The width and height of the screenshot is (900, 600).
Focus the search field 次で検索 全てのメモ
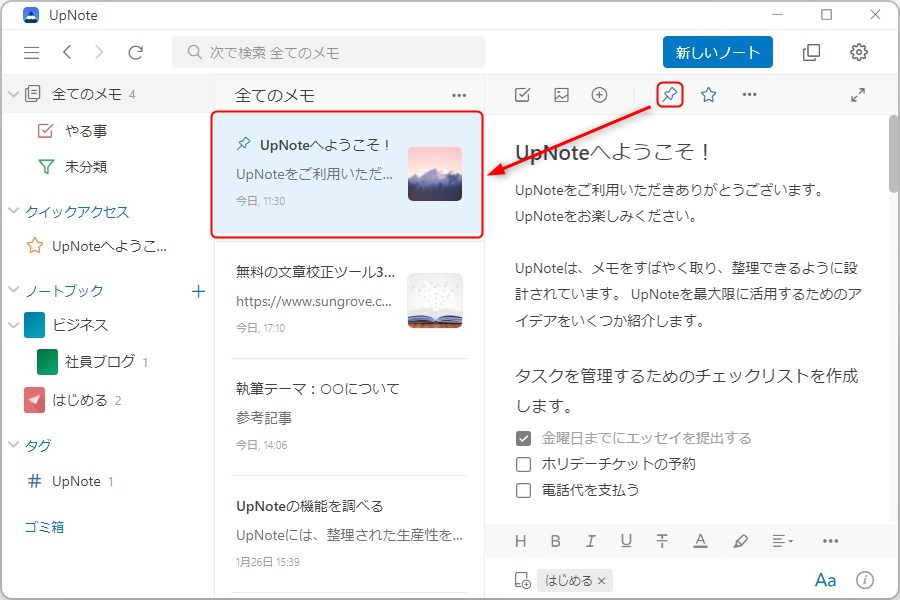coord(328,52)
